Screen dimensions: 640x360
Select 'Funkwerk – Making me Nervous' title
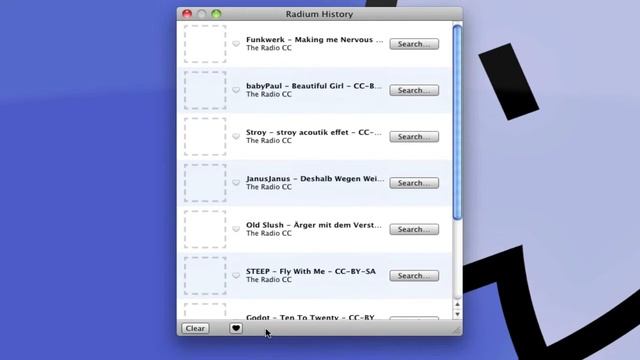click(x=315, y=40)
